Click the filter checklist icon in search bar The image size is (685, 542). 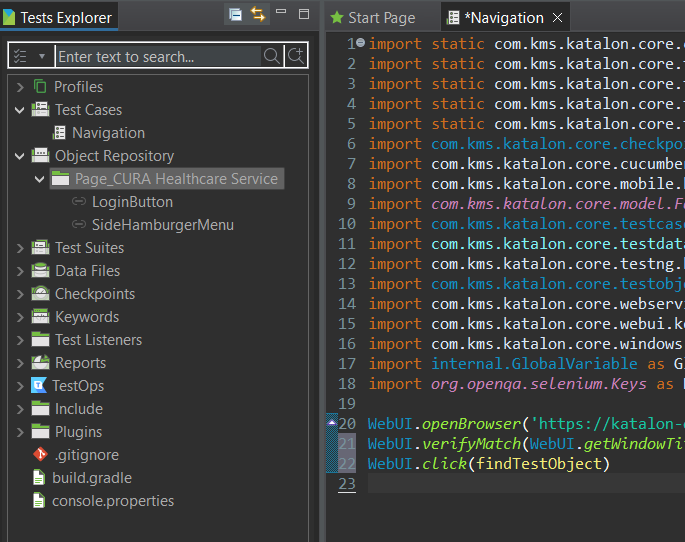(20, 56)
